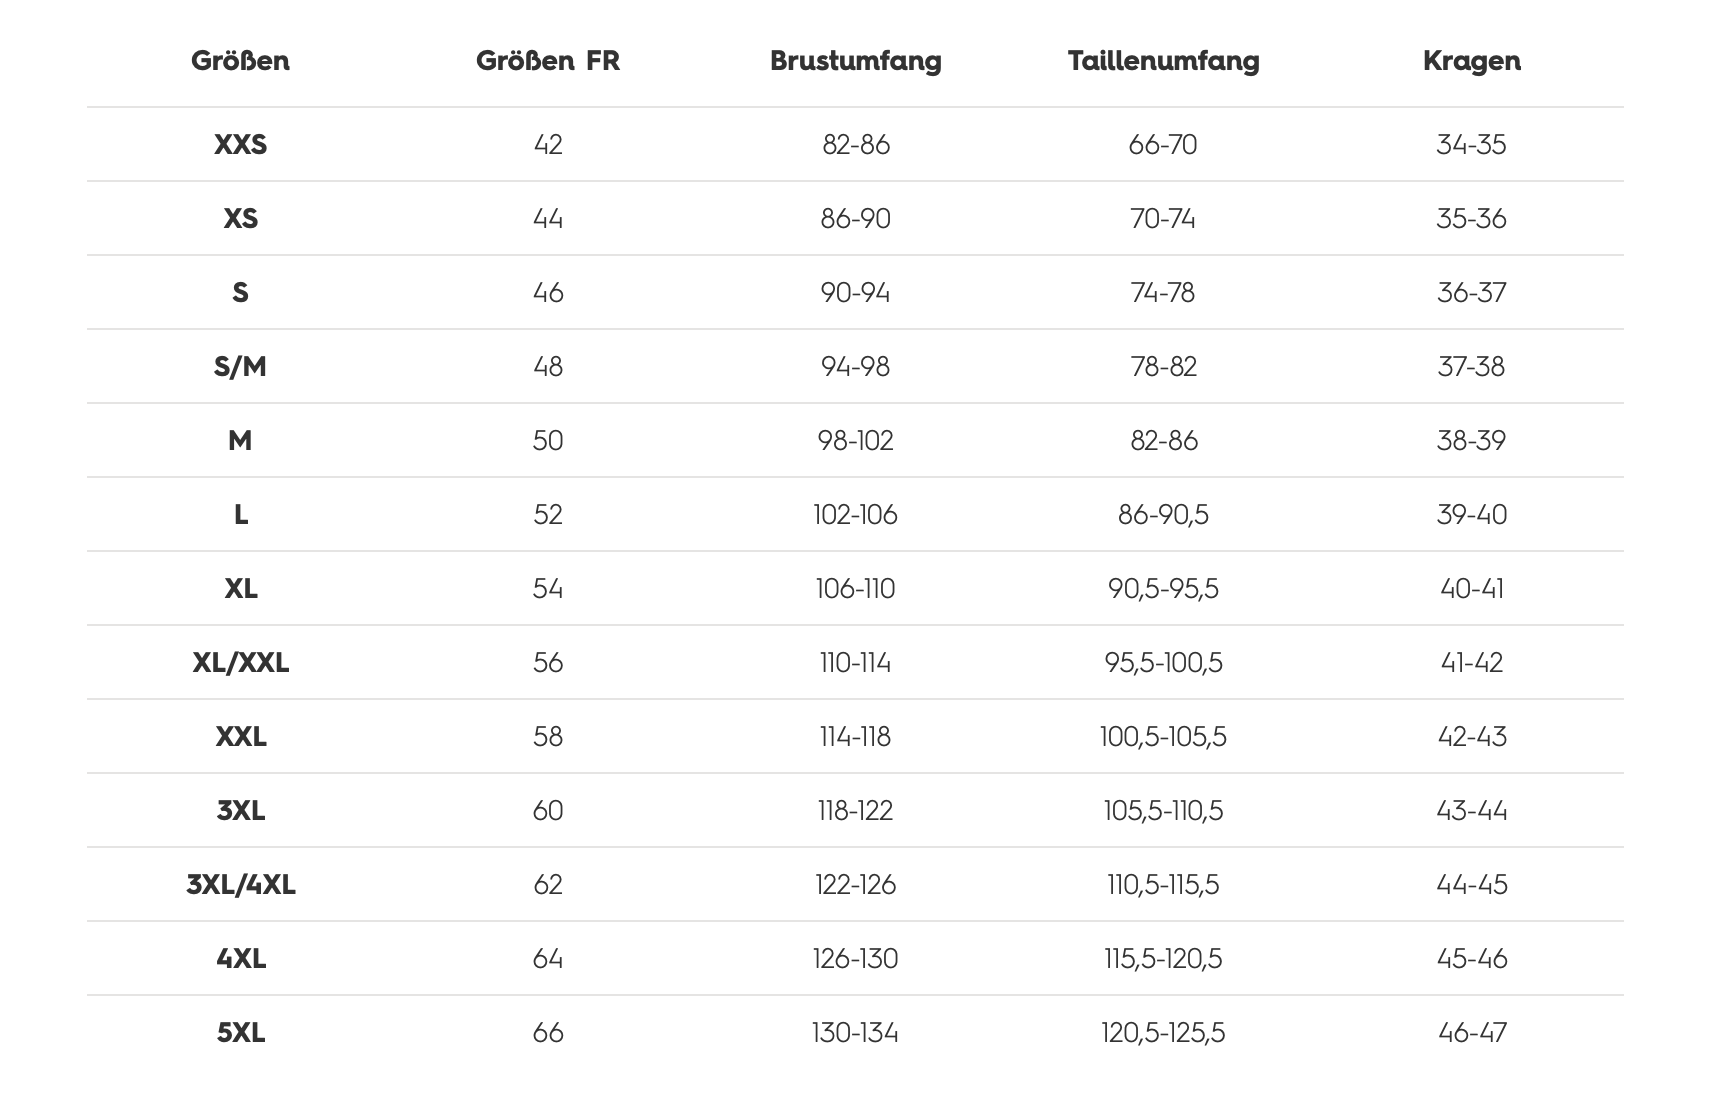The height and width of the screenshot is (1106, 1710).
Task: Click chest measurement 130-134
Action: pyautogui.click(x=856, y=1033)
